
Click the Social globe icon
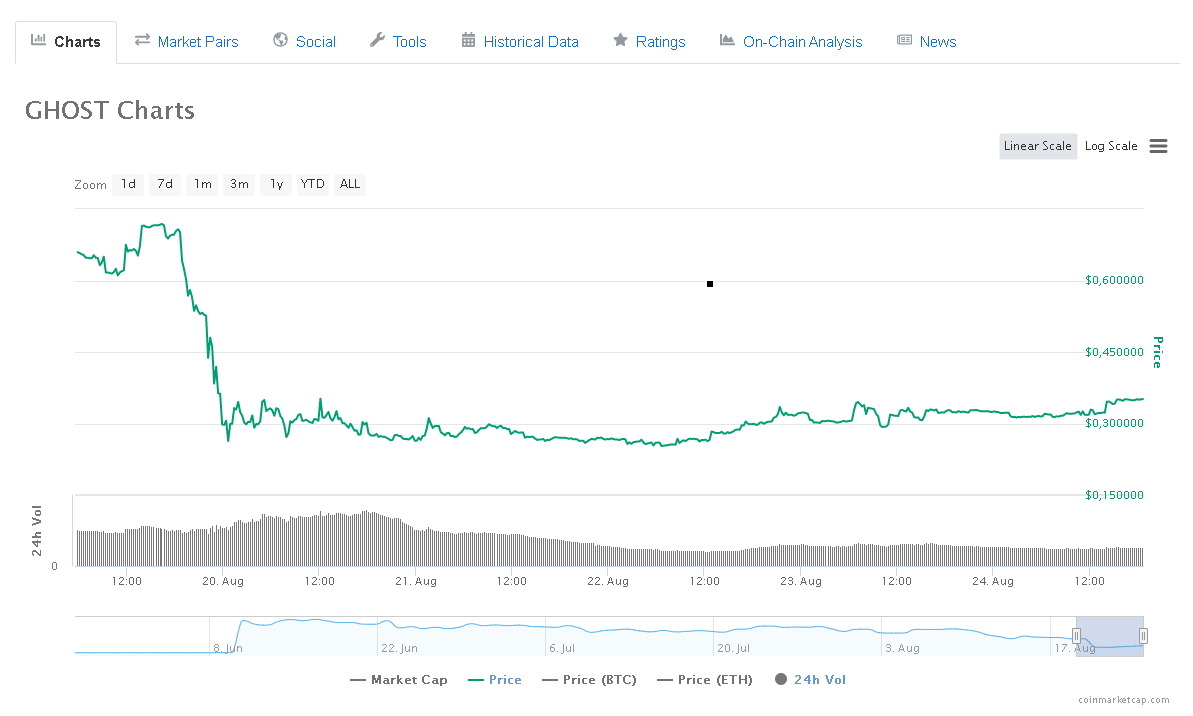[281, 40]
